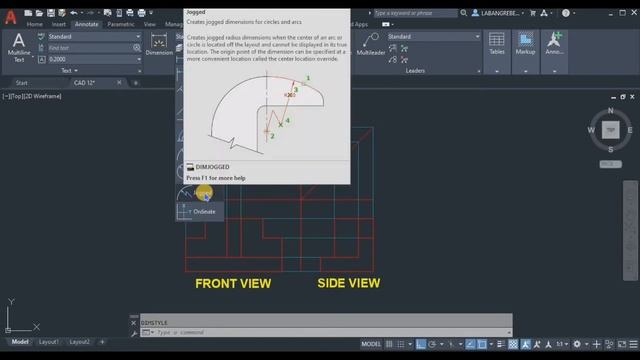Toggle lineweight display in status bar
Screen dimensions: 640x360
coord(501,344)
